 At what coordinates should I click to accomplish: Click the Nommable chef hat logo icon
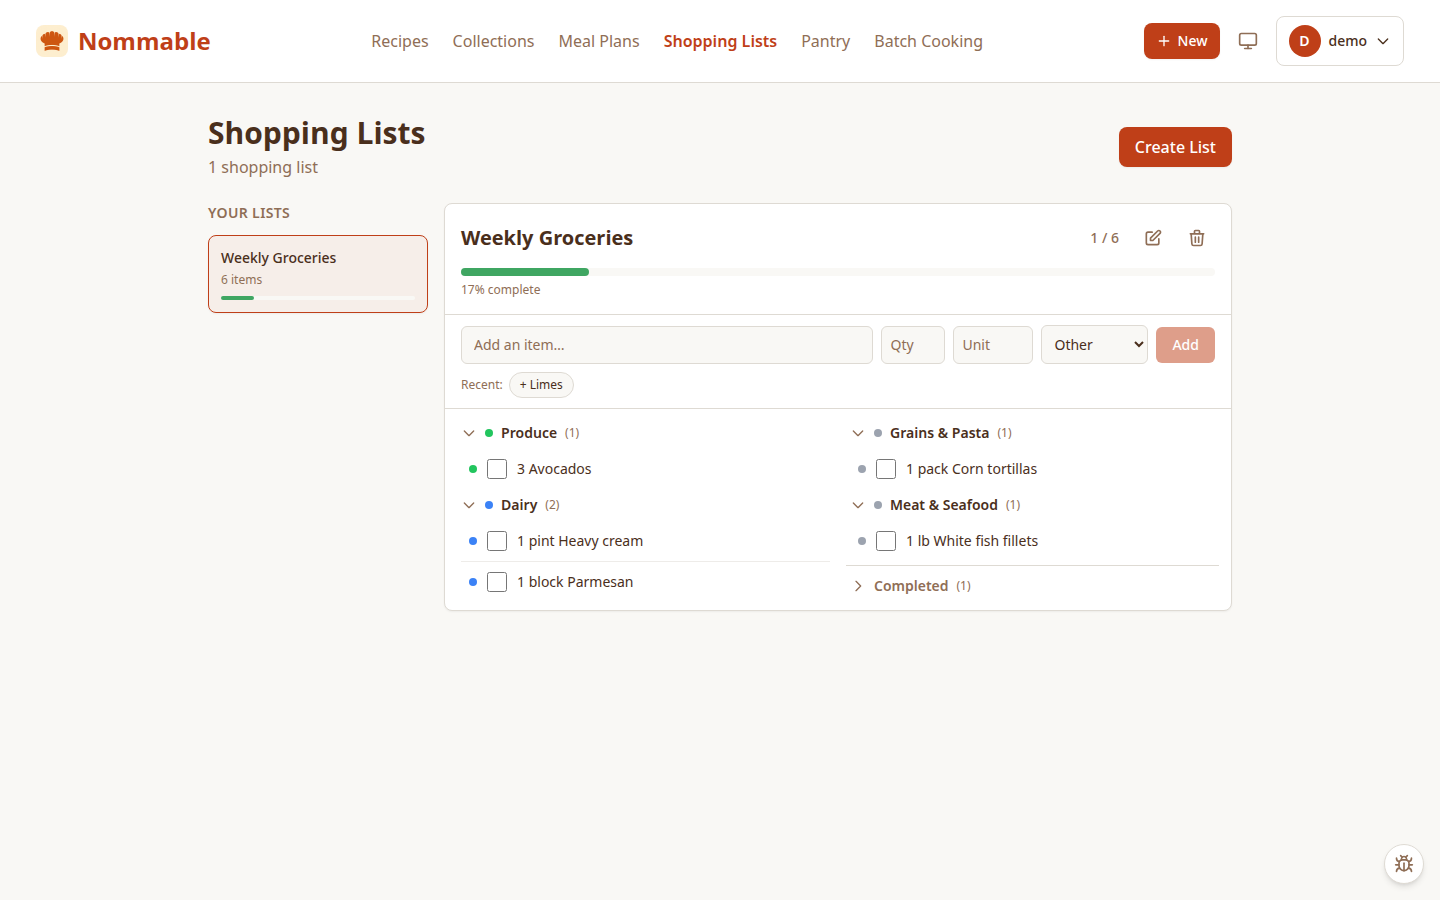click(x=52, y=41)
